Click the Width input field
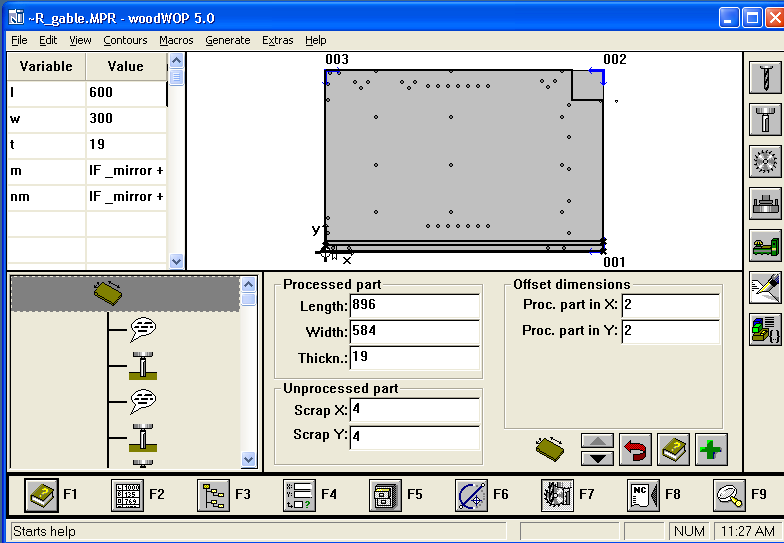The height and width of the screenshot is (543, 784). coord(414,332)
